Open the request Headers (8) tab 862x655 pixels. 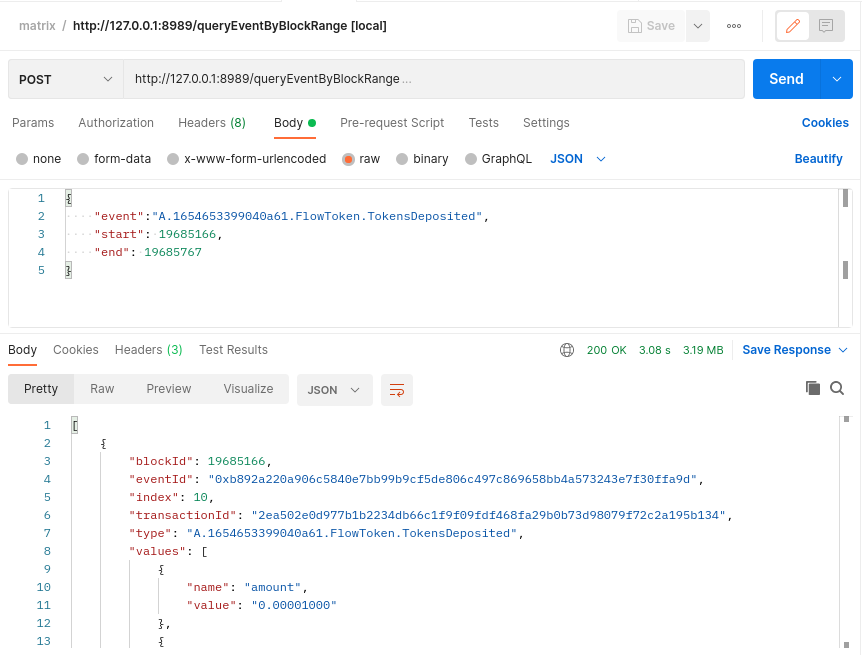coord(212,123)
